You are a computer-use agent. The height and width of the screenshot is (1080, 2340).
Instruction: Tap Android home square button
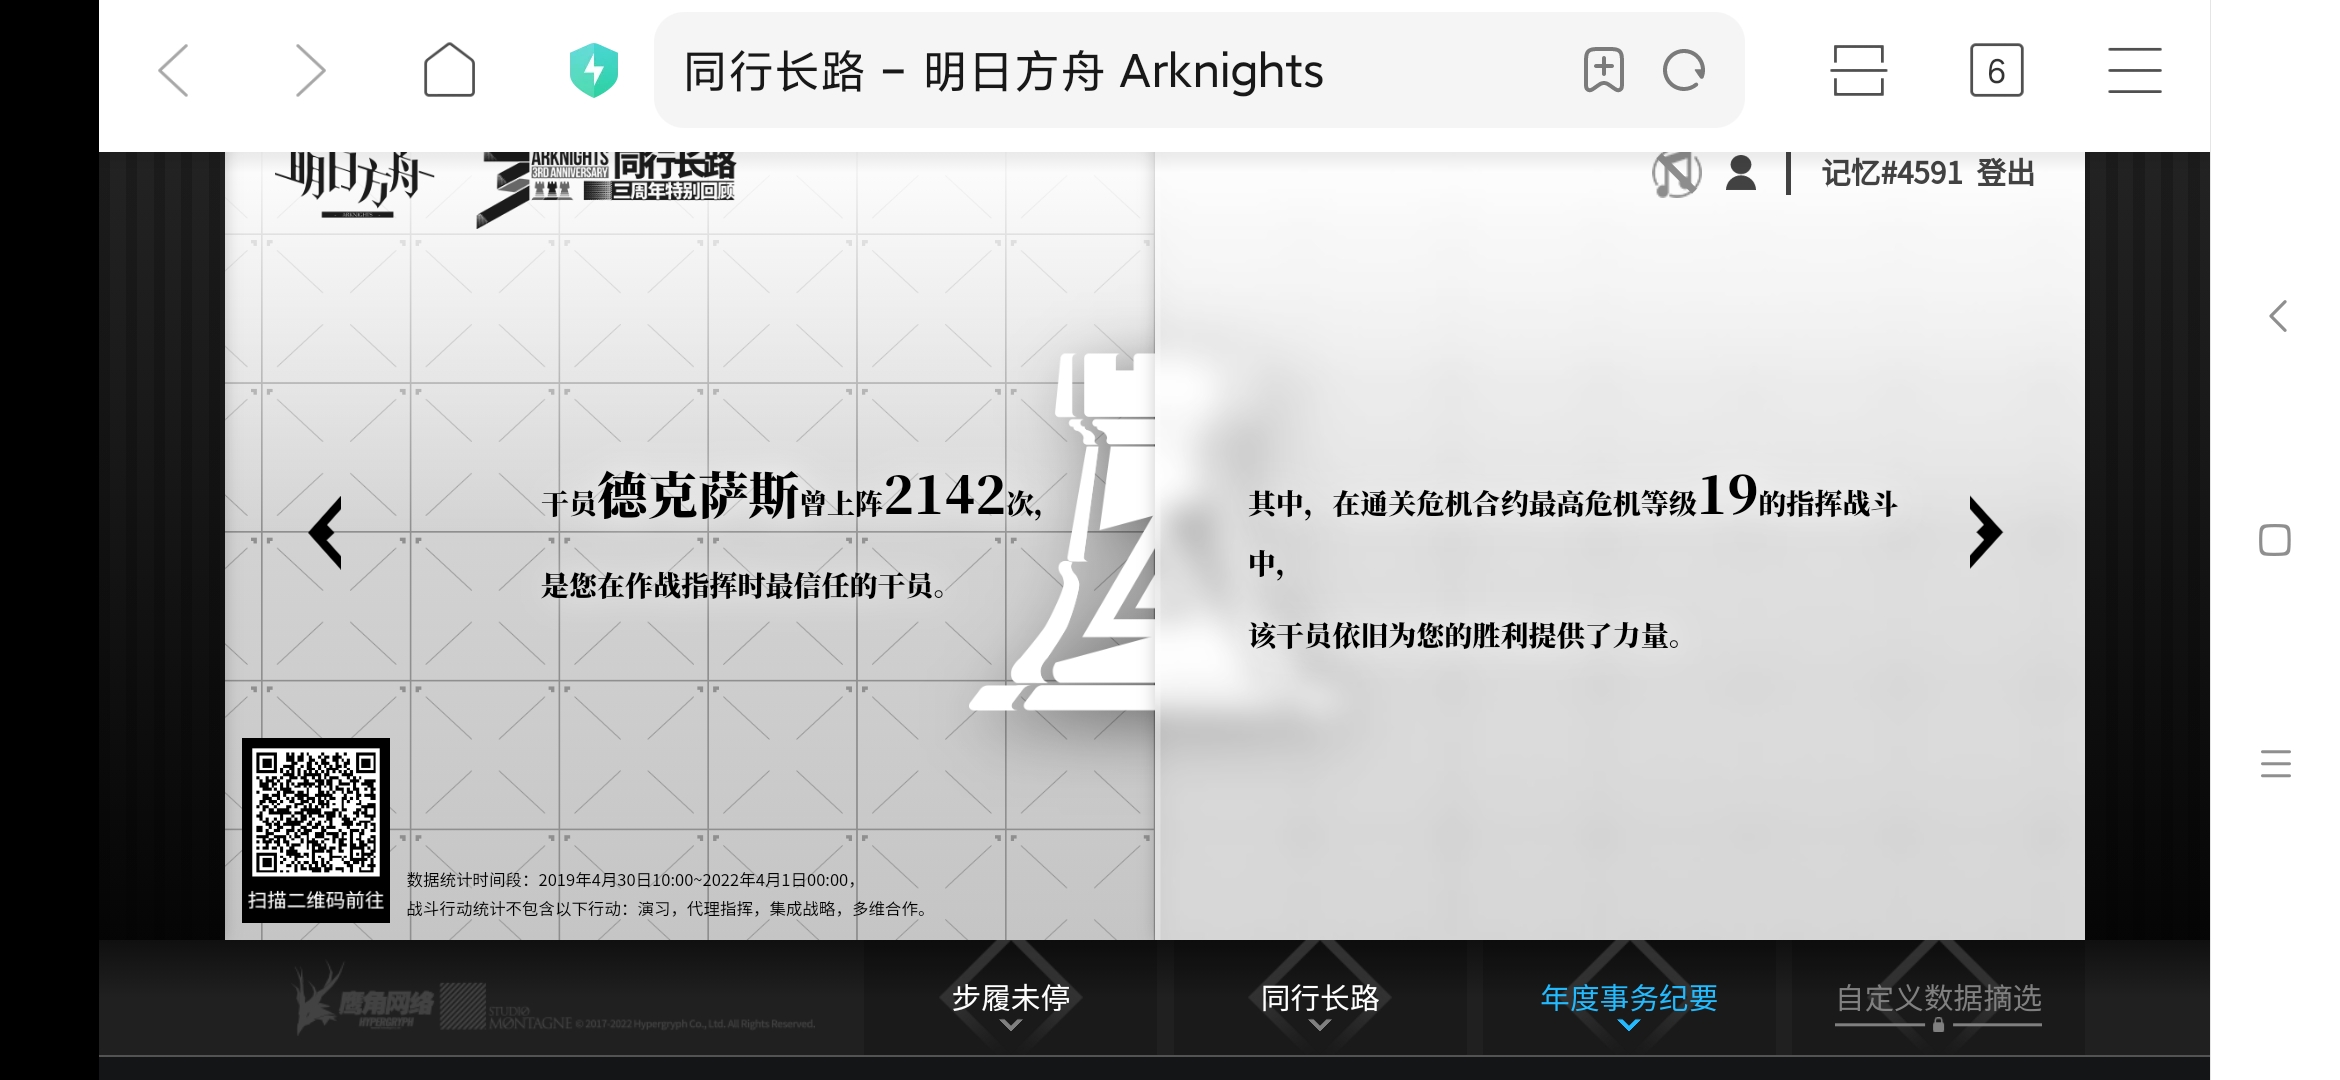(x=2275, y=540)
